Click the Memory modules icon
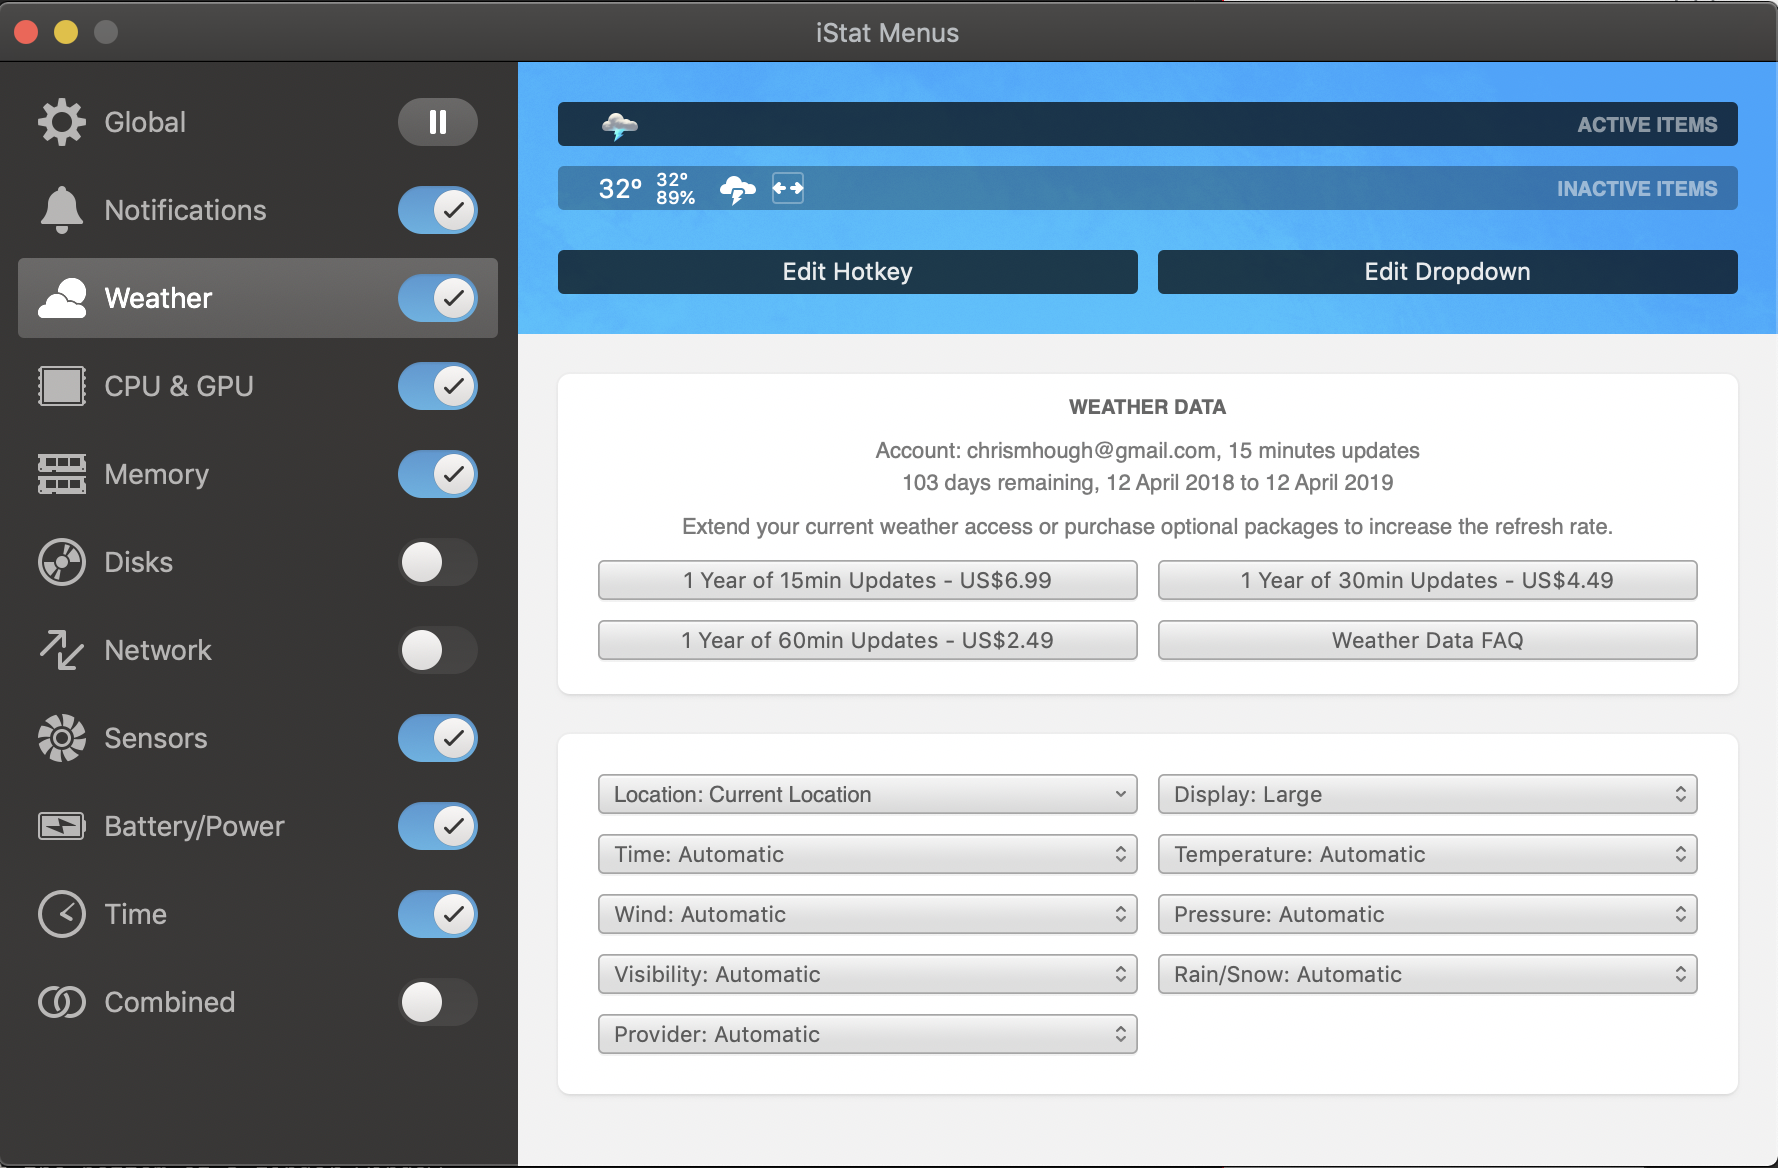1778x1168 pixels. pos(62,474)
